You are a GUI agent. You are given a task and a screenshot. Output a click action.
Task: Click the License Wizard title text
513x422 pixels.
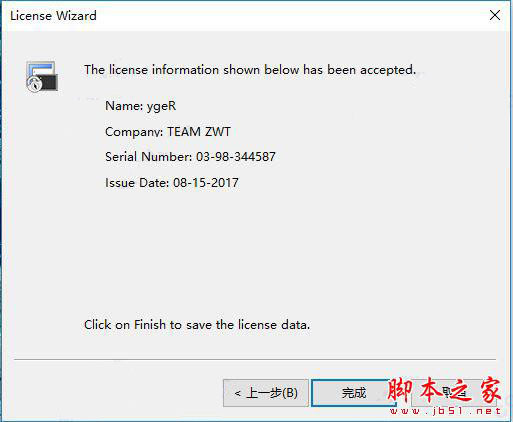tap(53, 16)
